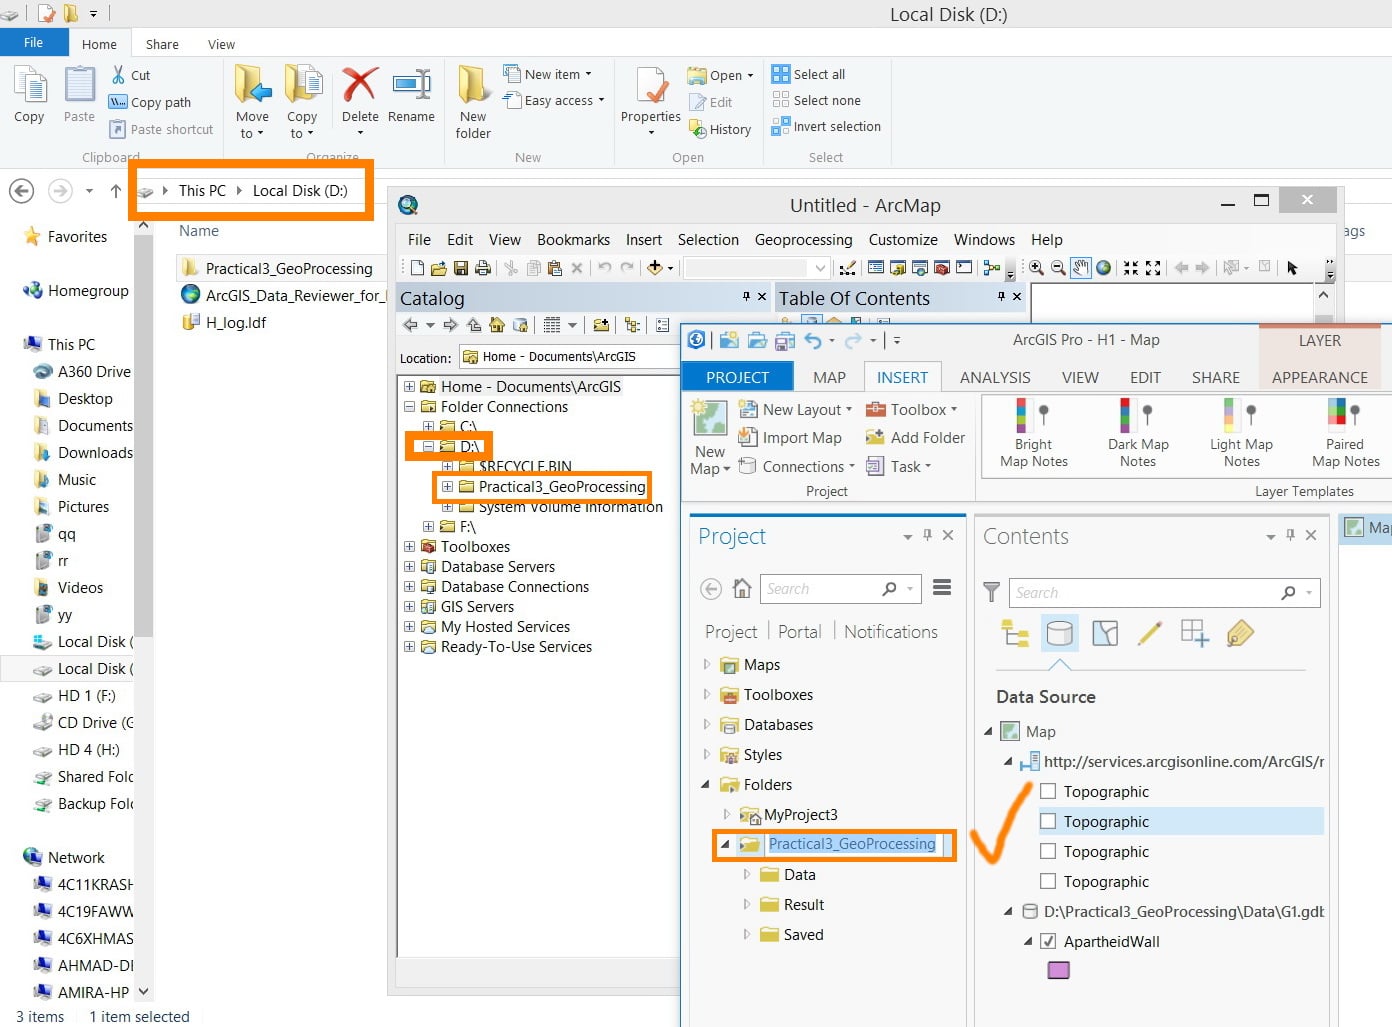Click the List By Editing pencil icon
This screenshot has height=1027, width=1392.
(x=1150, y=633)
